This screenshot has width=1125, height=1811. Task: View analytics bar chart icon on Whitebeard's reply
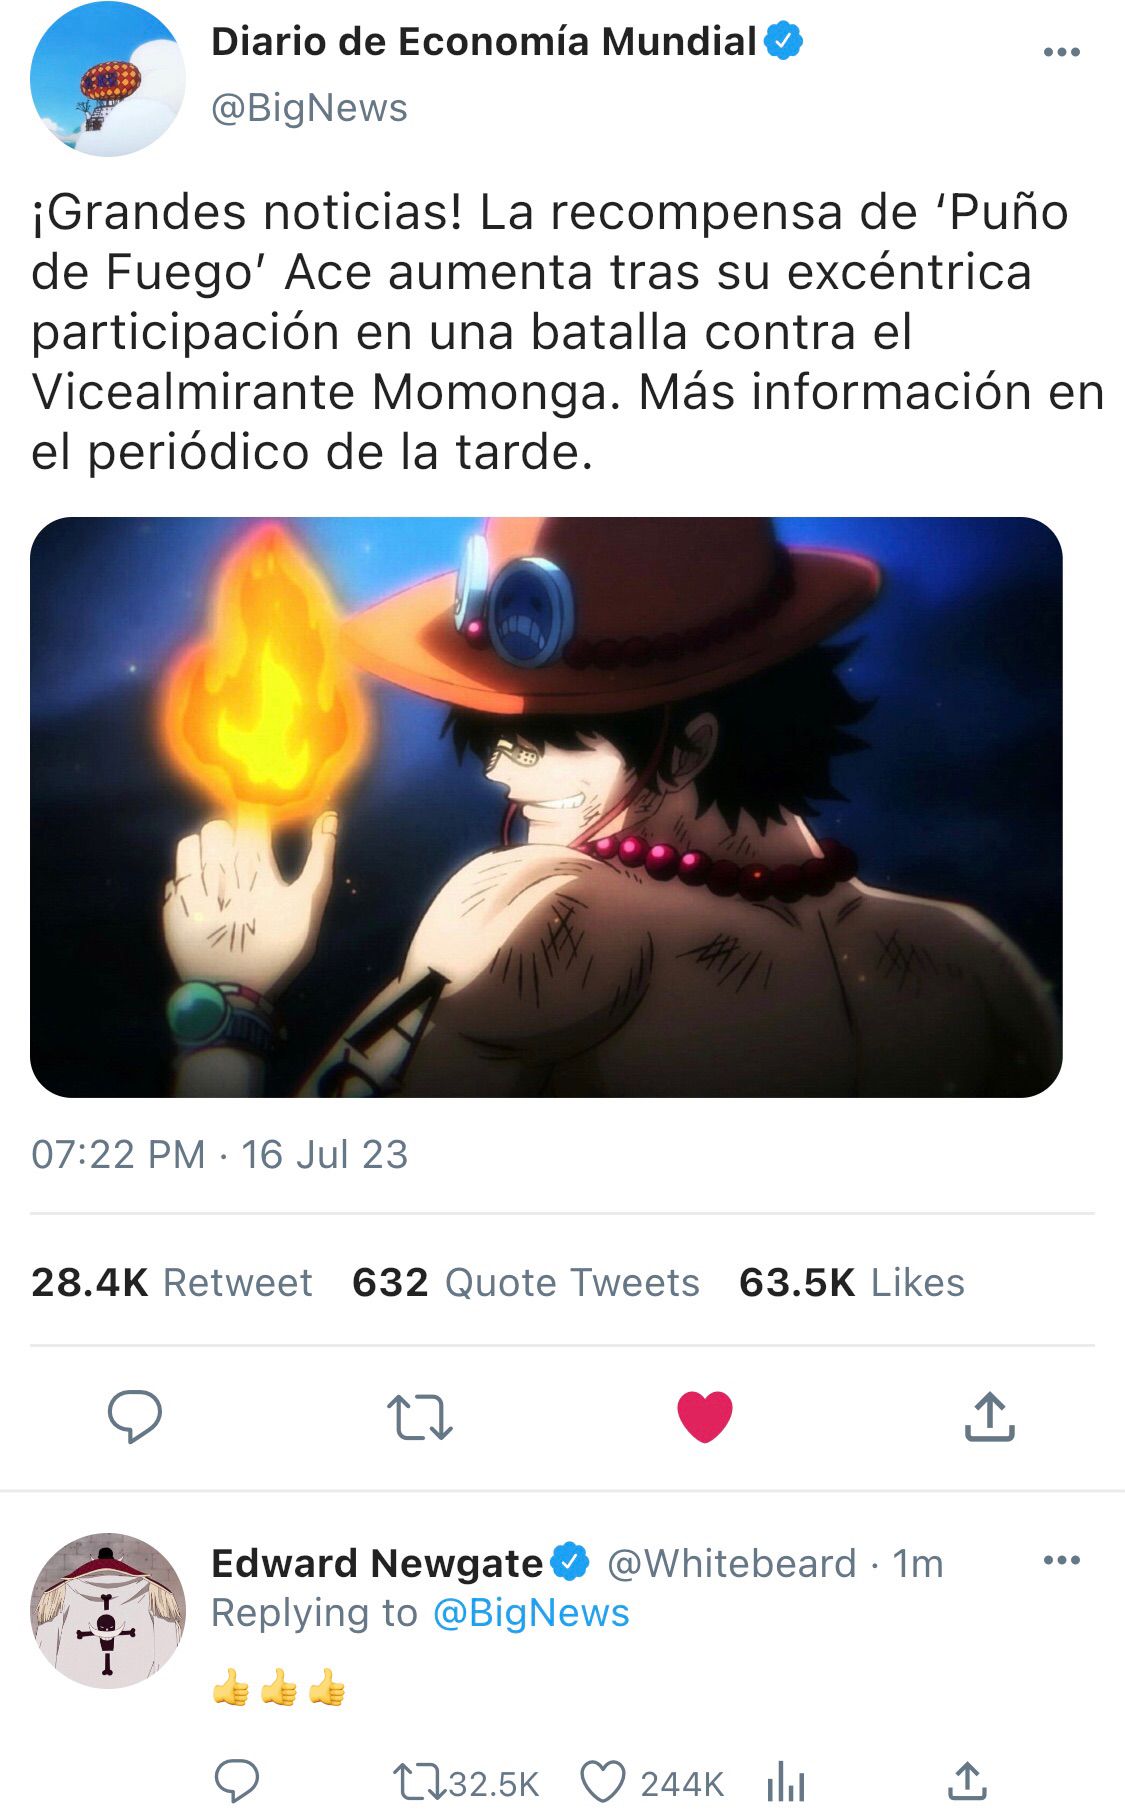coord(786,1783)
